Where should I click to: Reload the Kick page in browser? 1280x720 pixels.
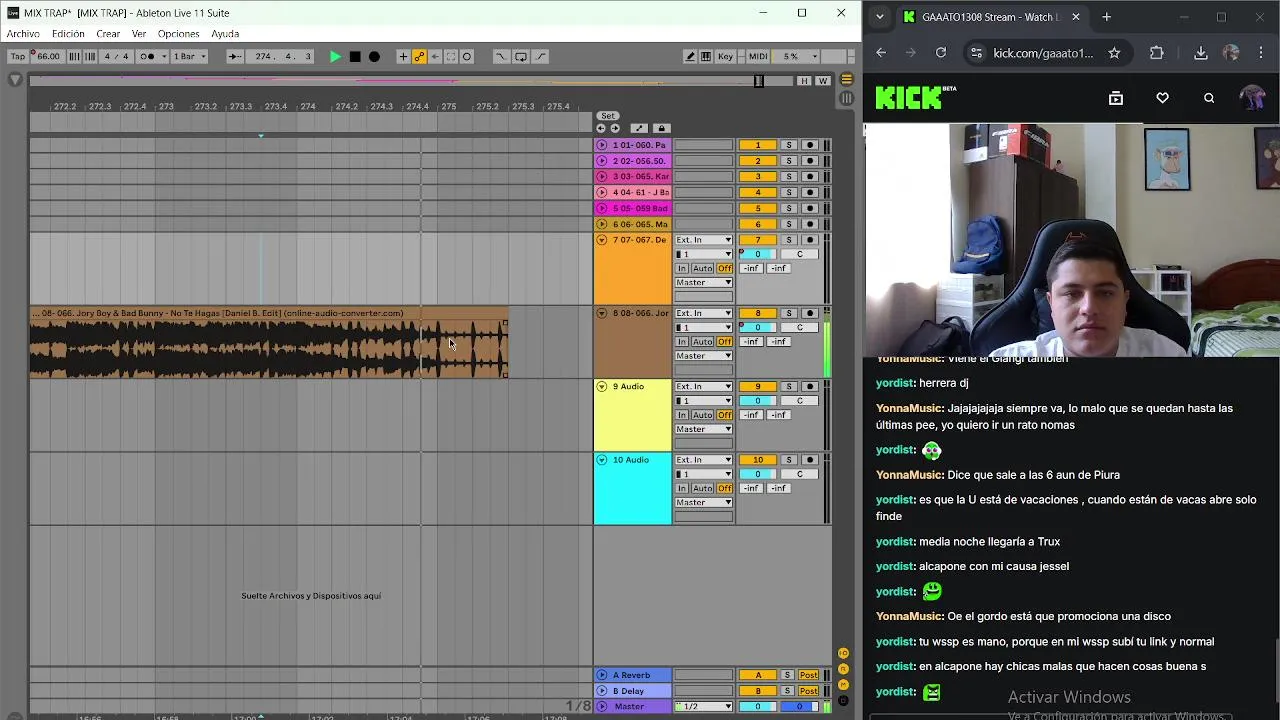click(x=941, y=53)
